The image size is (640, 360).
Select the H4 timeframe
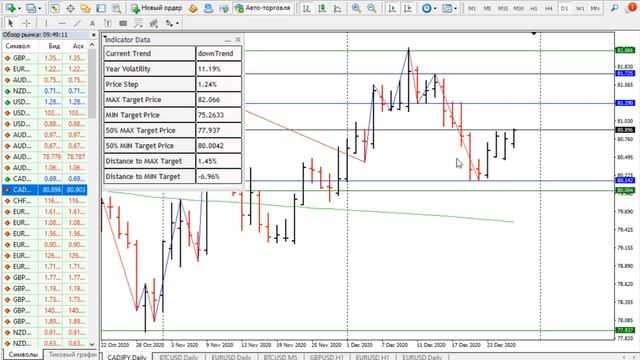[549, 8]
